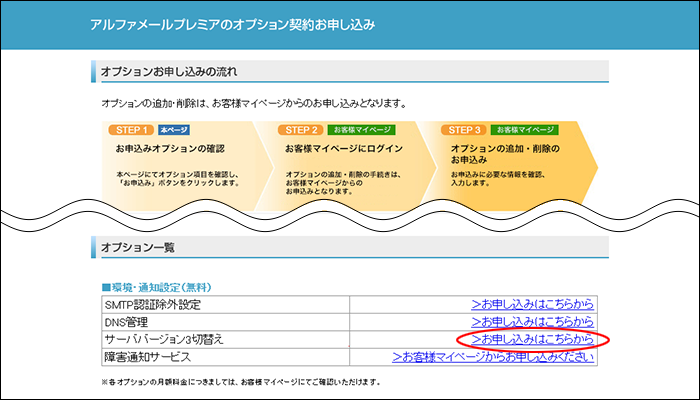Click the page title in the blue header

pos(233,24)
